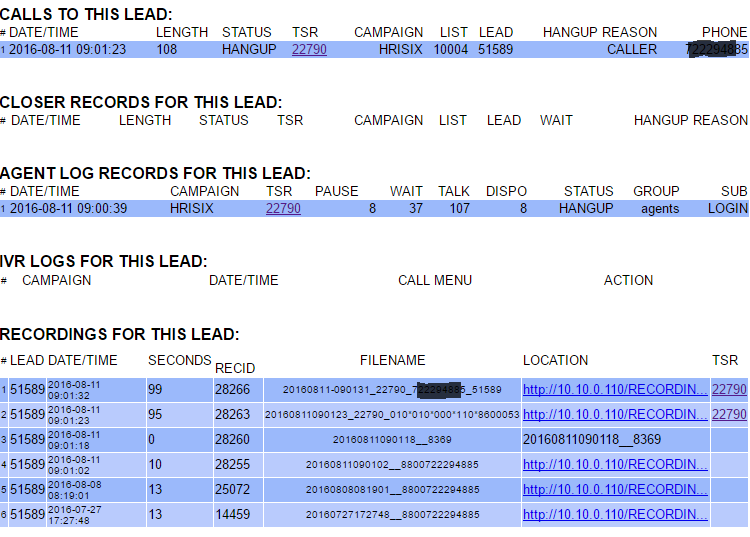This screenshot has width=750, height=537.
Task: Click 'IVR LOGS FOR THIS LEAD:' heading
Action: (104, 261)
